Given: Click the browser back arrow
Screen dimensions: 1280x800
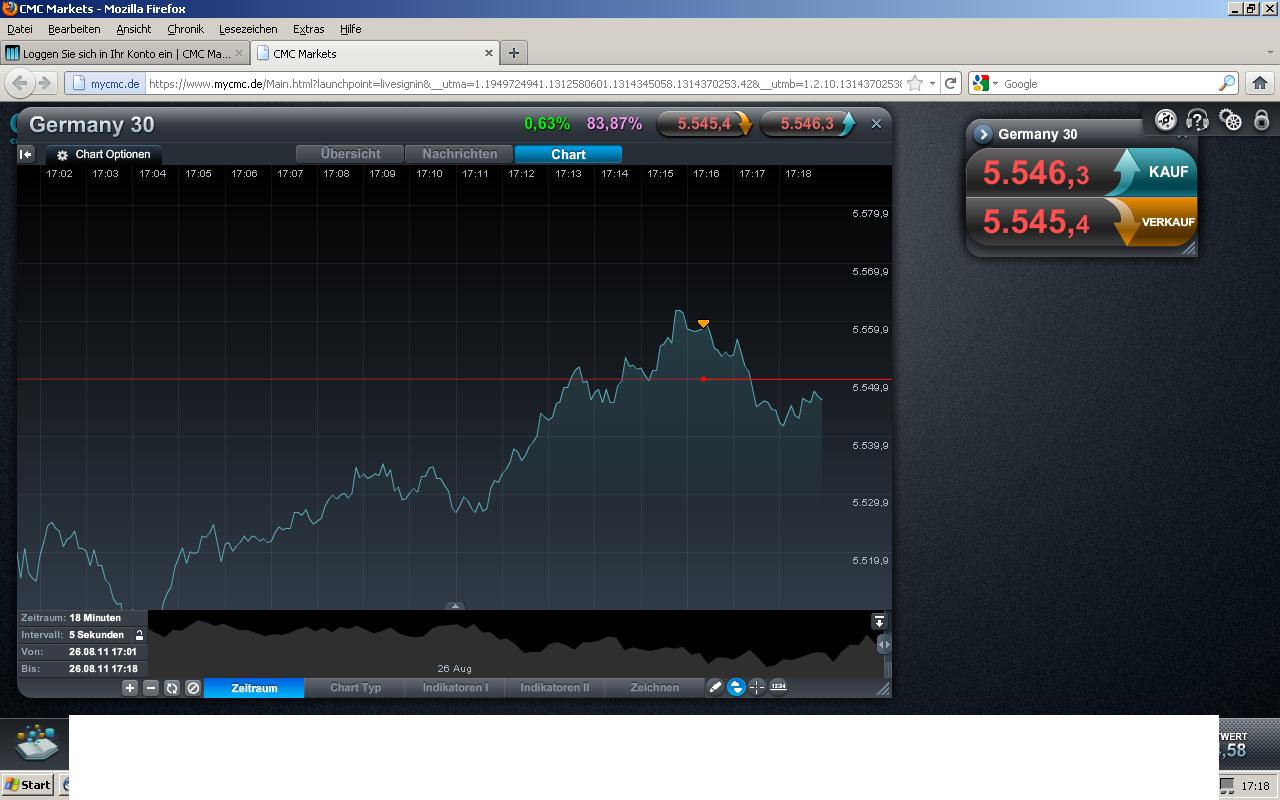Looking at the screenshot, I should (x=19, y=83).
